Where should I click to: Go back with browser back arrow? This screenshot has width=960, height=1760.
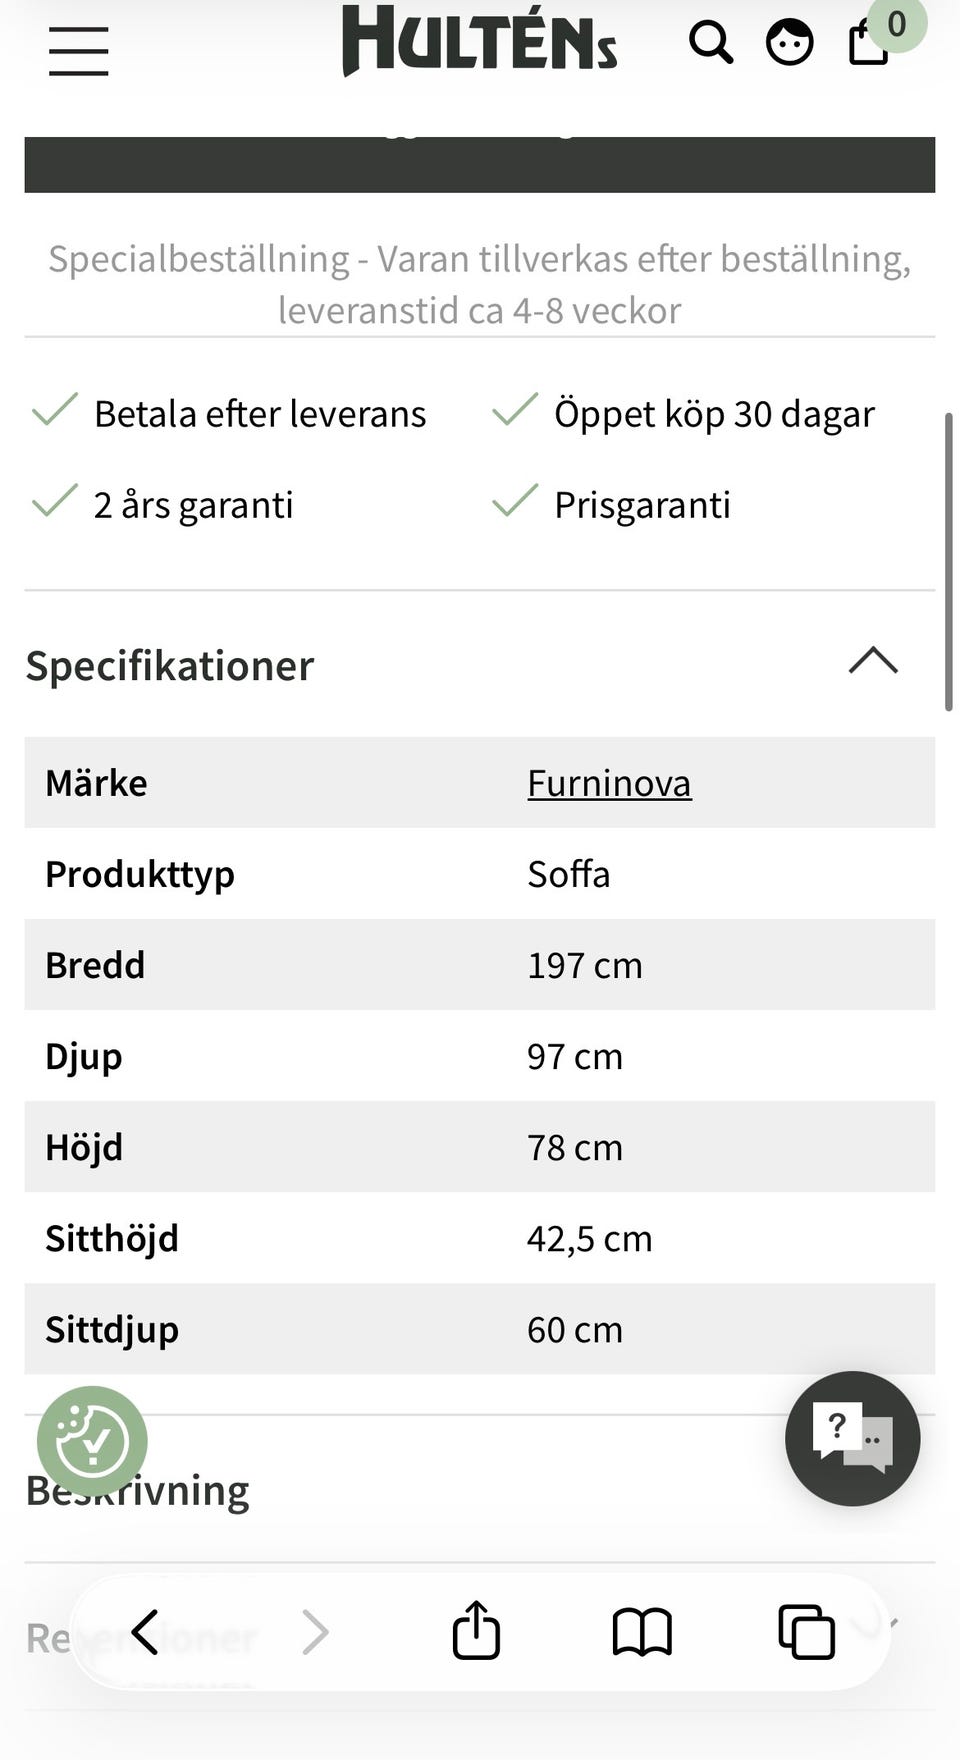click(146, 1632)
